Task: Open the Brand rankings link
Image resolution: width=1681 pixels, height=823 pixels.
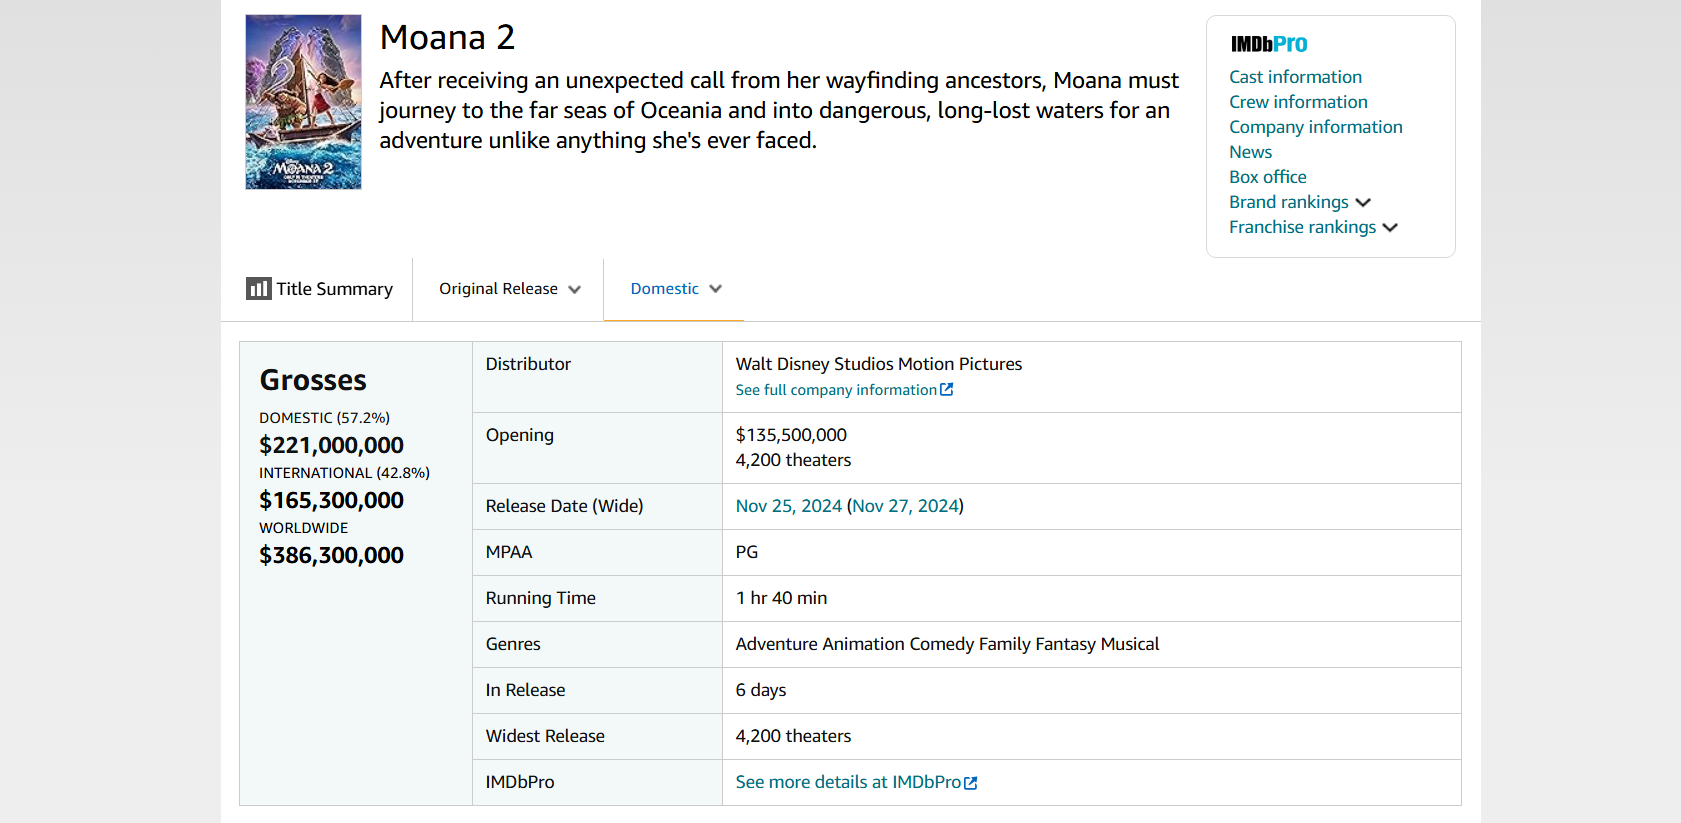Action: 1288,202
